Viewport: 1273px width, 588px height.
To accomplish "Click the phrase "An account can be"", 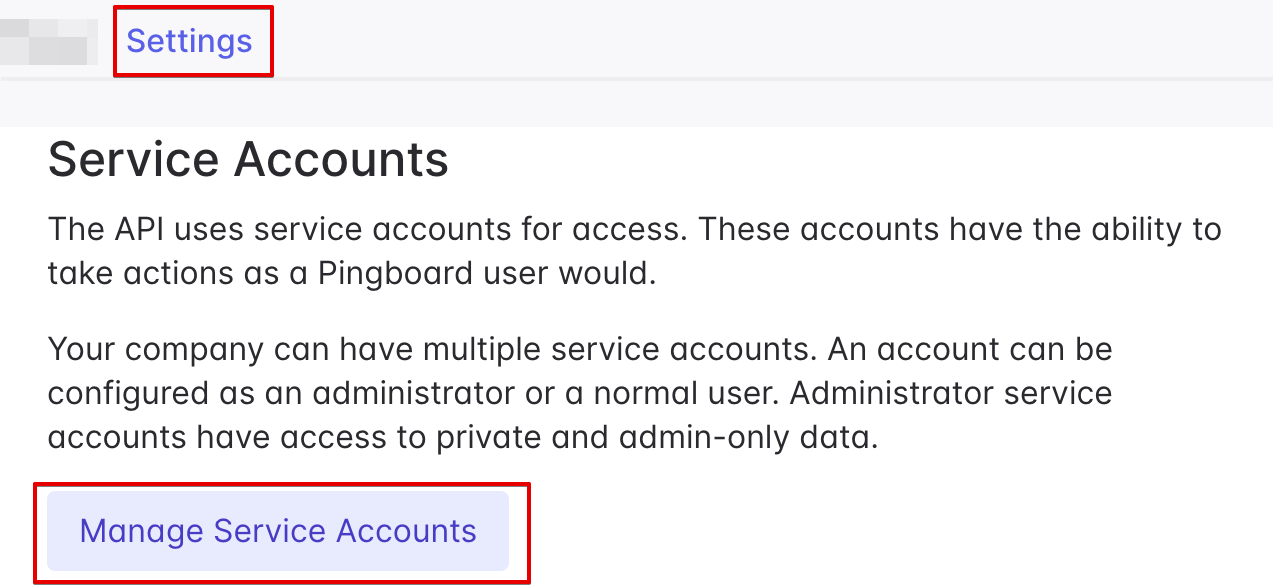I will [987, 349].
